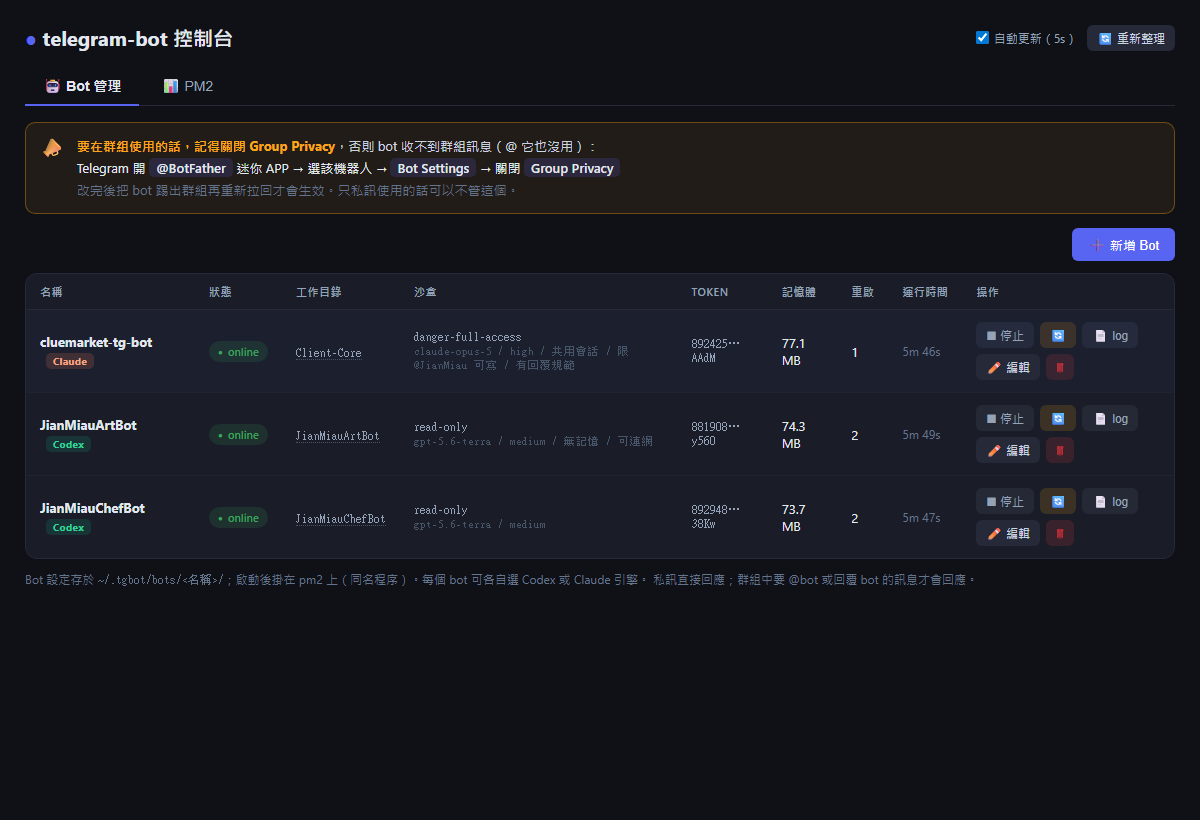Delete the cluemarket-tg-bot bot

[1060, 367]
